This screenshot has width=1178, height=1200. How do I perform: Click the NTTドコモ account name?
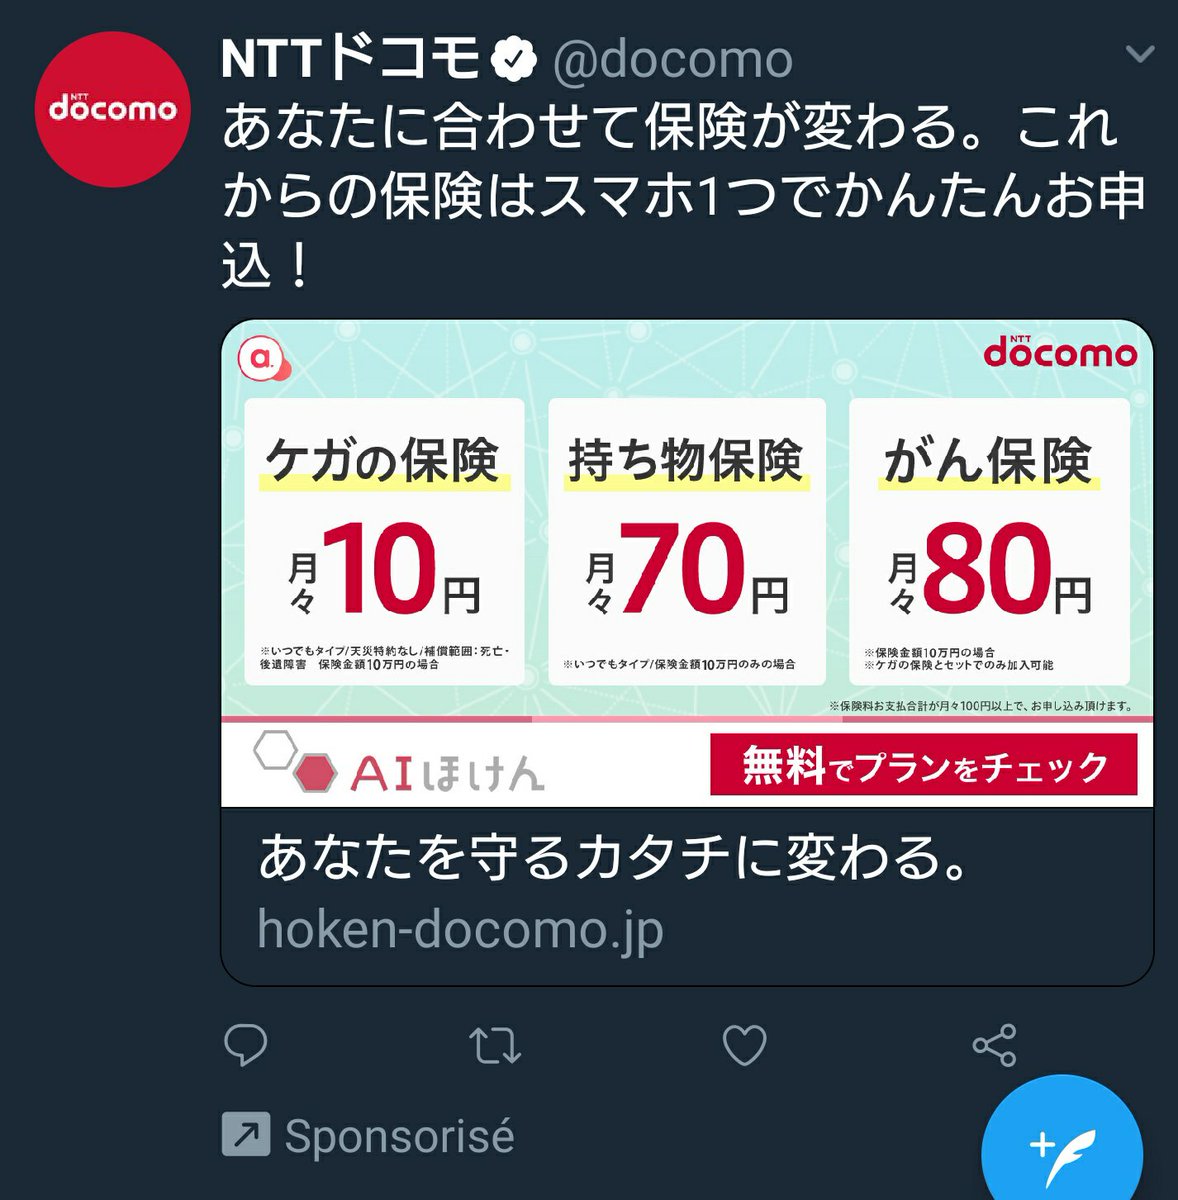(x=351, y=60)
